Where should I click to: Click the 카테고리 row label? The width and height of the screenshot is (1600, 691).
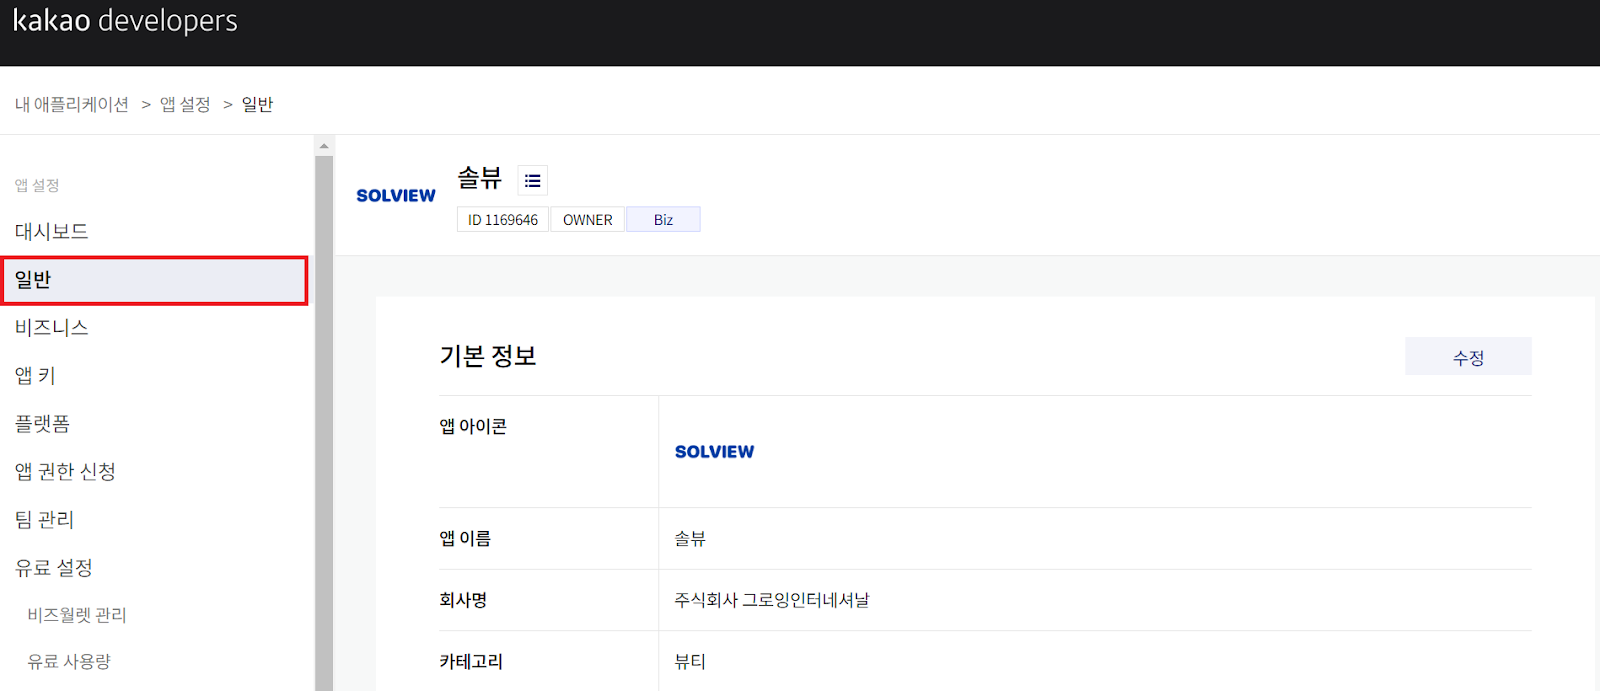pos(471,662)
